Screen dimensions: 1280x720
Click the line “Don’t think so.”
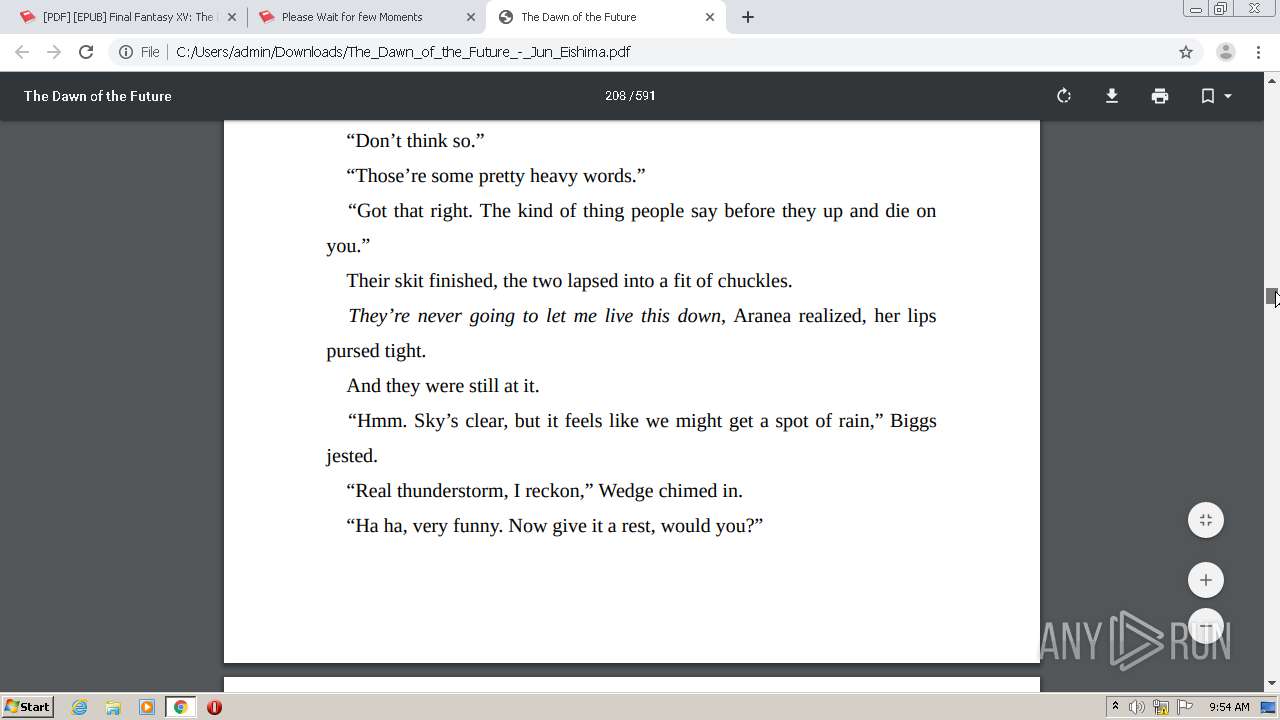point(415,141)
